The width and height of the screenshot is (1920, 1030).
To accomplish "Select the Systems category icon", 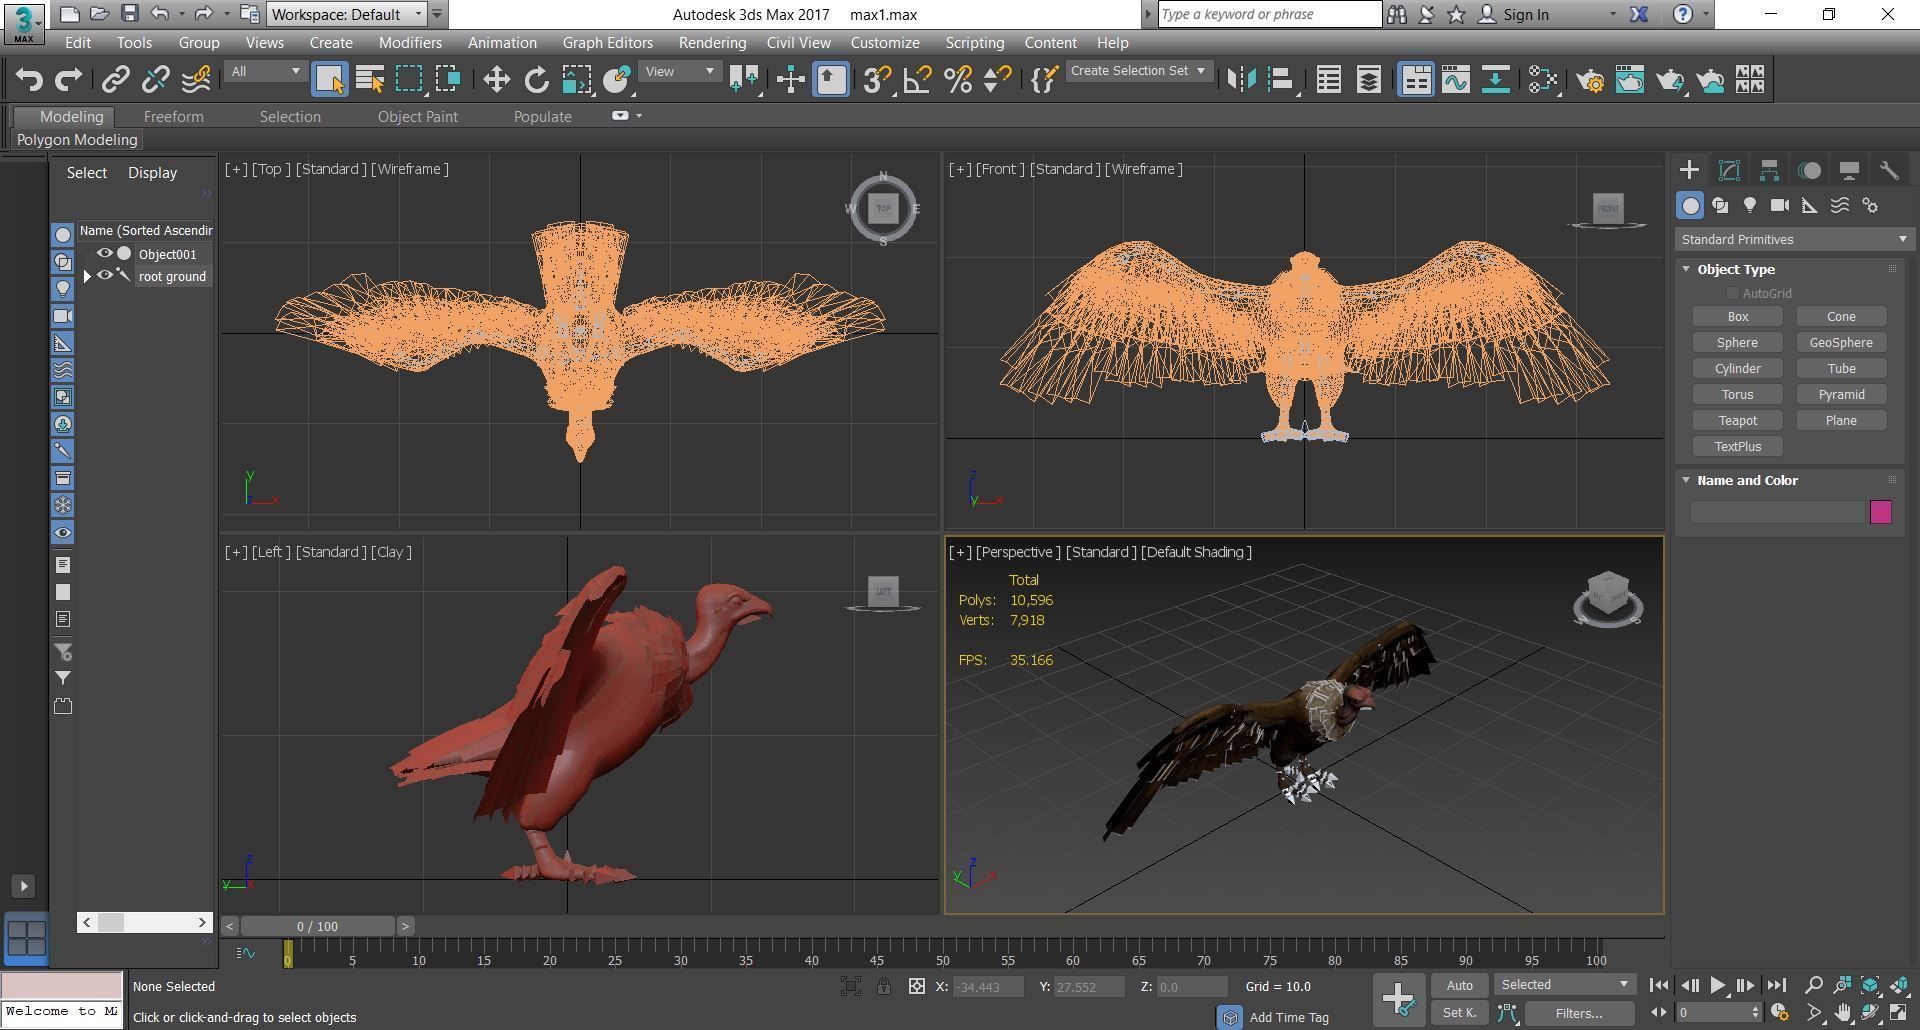I will pos(1870,205).
